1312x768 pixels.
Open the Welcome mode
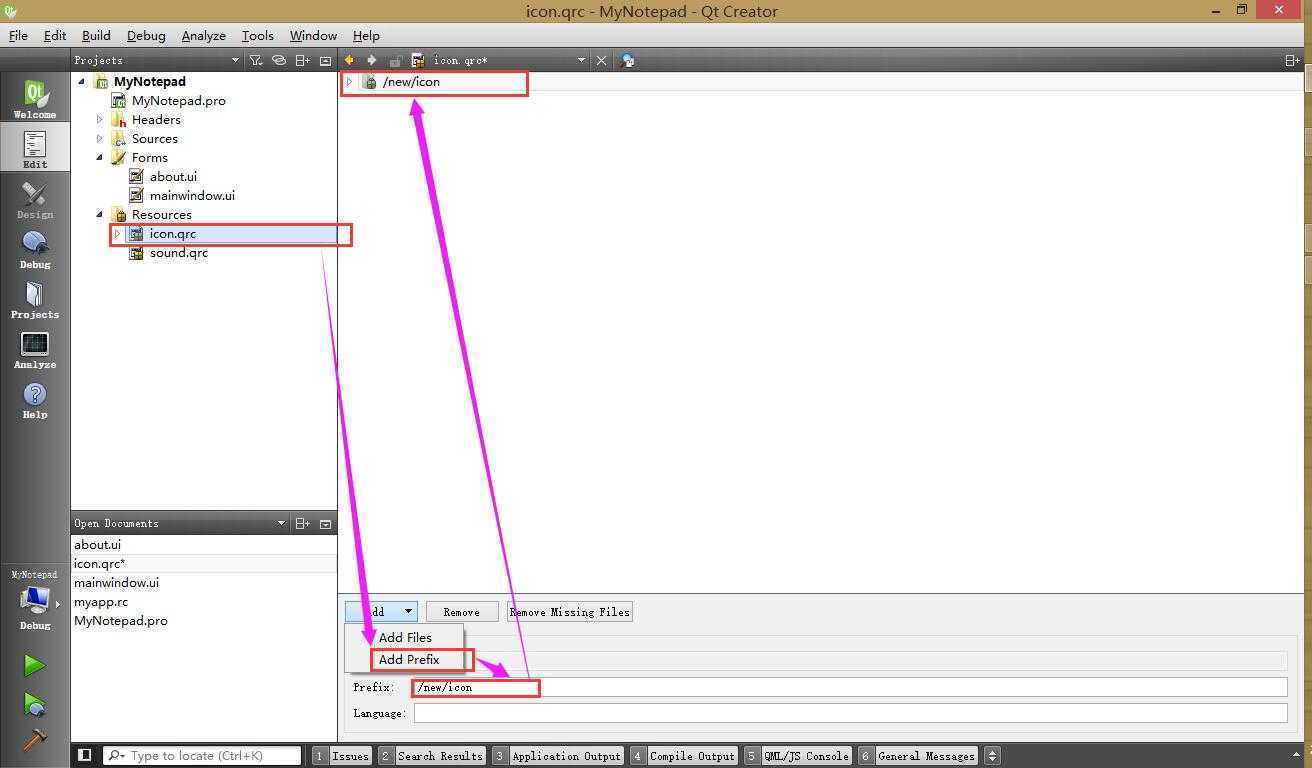pyautogui.click(x=35, y=99)
